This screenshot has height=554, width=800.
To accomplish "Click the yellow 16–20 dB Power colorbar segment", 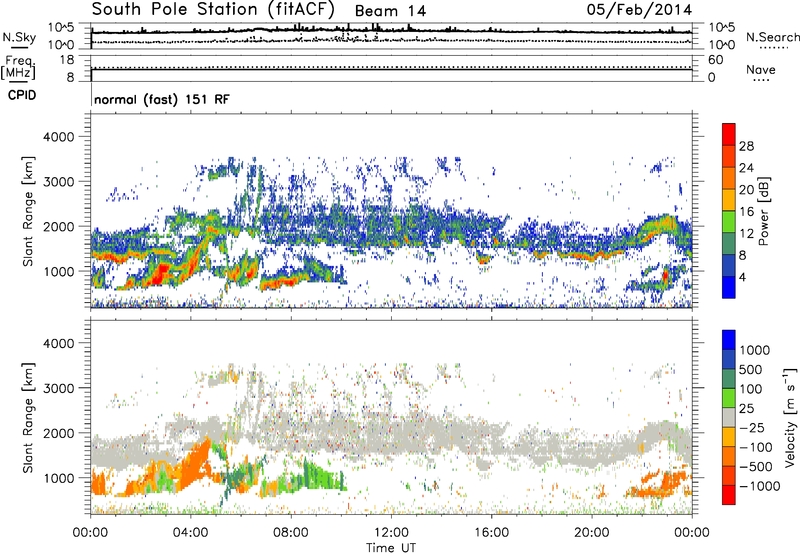I will pyautogui.click(x=729, y=199).
